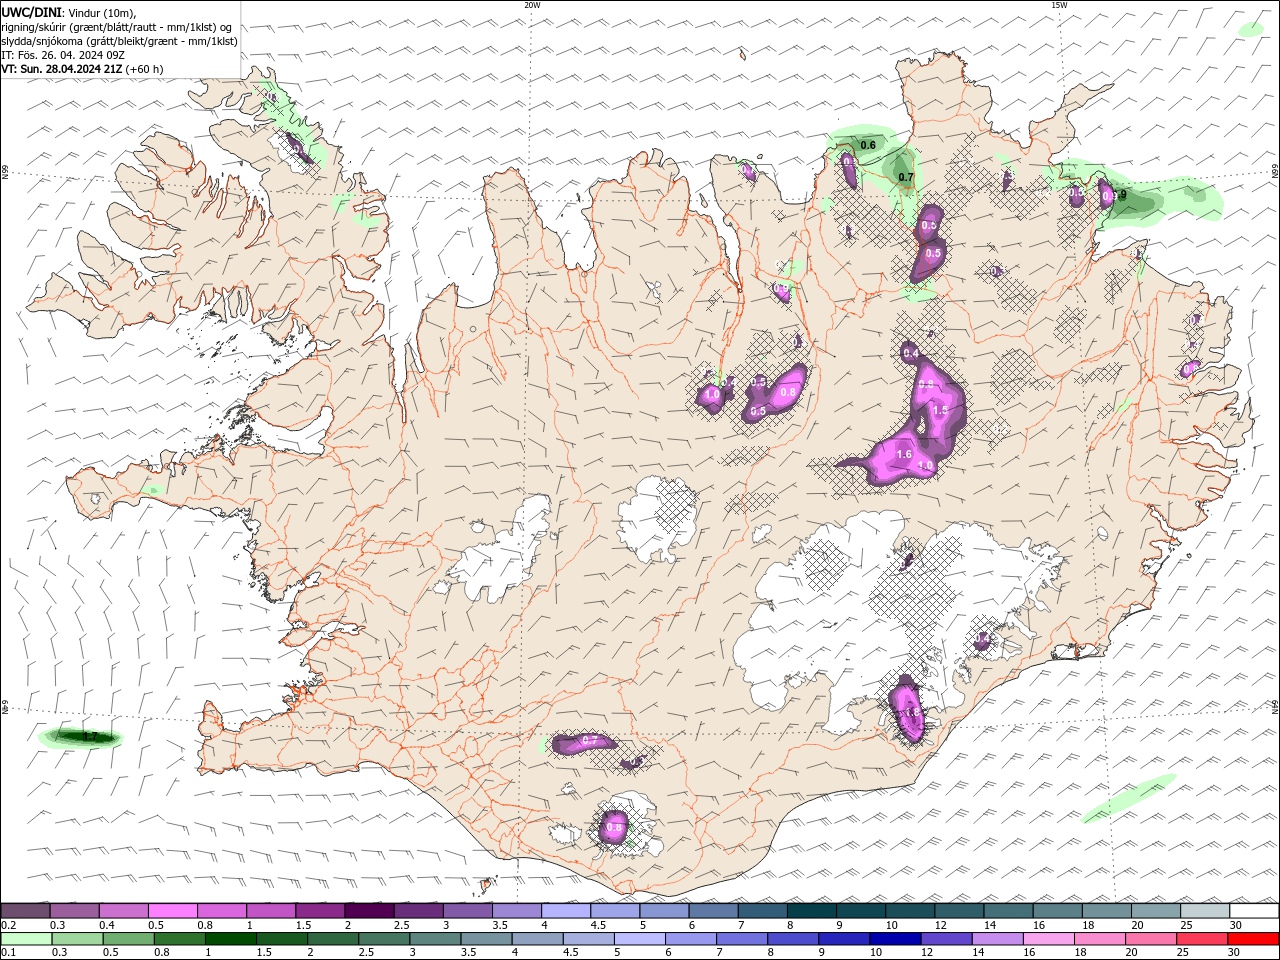
Task: Click the 'rigning/skúrir' legend description line
Action: click(117, 27)
